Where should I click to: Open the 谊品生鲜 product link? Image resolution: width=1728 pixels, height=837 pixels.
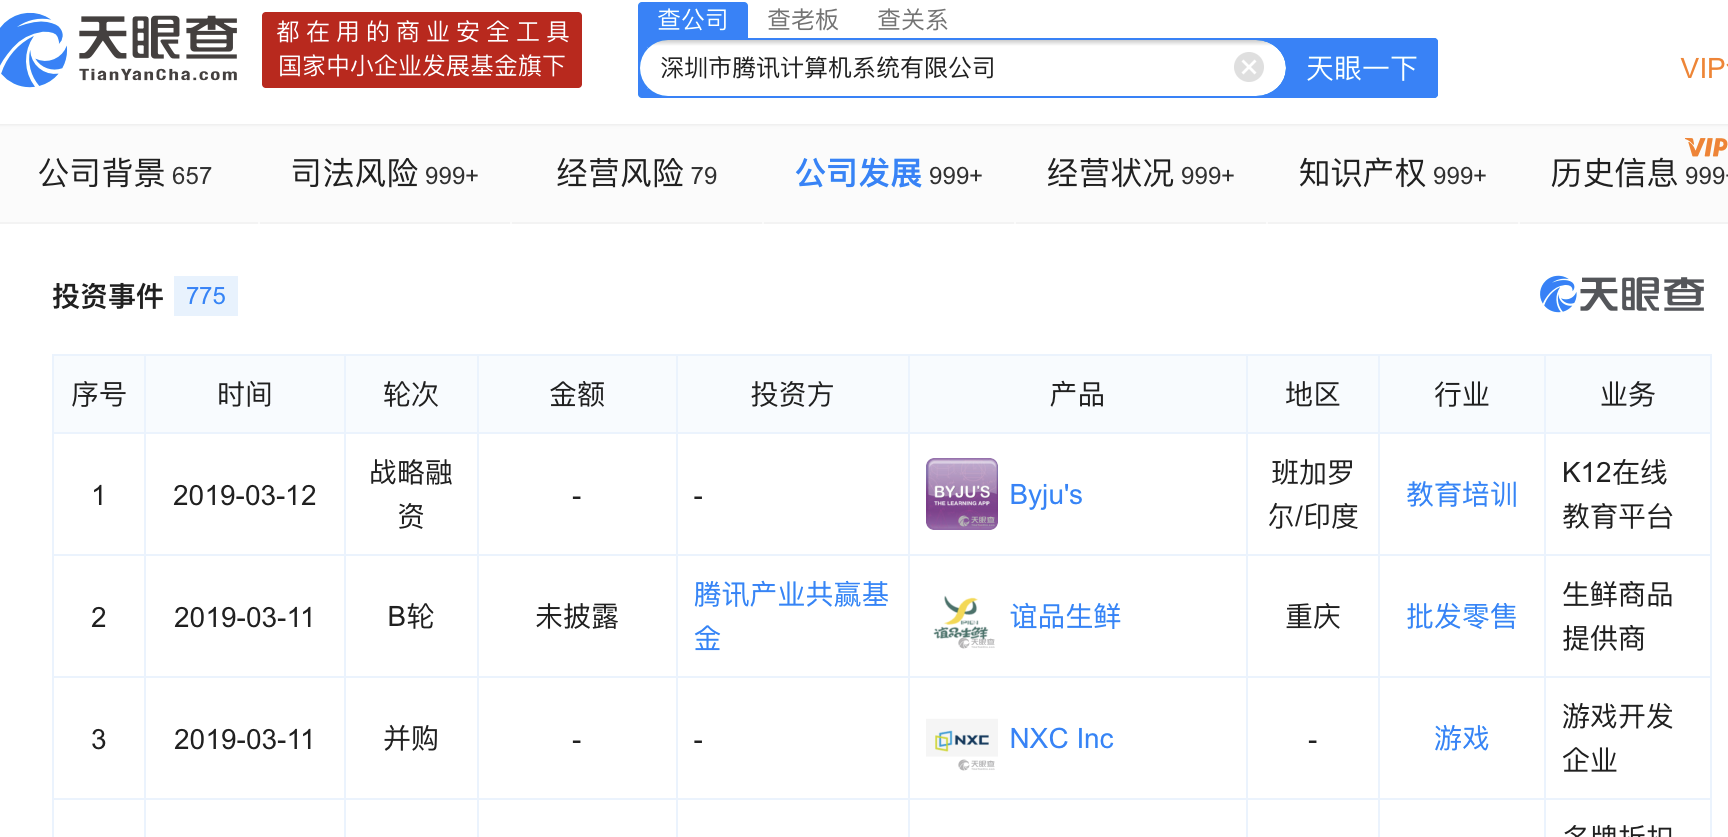click(1065, 616)
